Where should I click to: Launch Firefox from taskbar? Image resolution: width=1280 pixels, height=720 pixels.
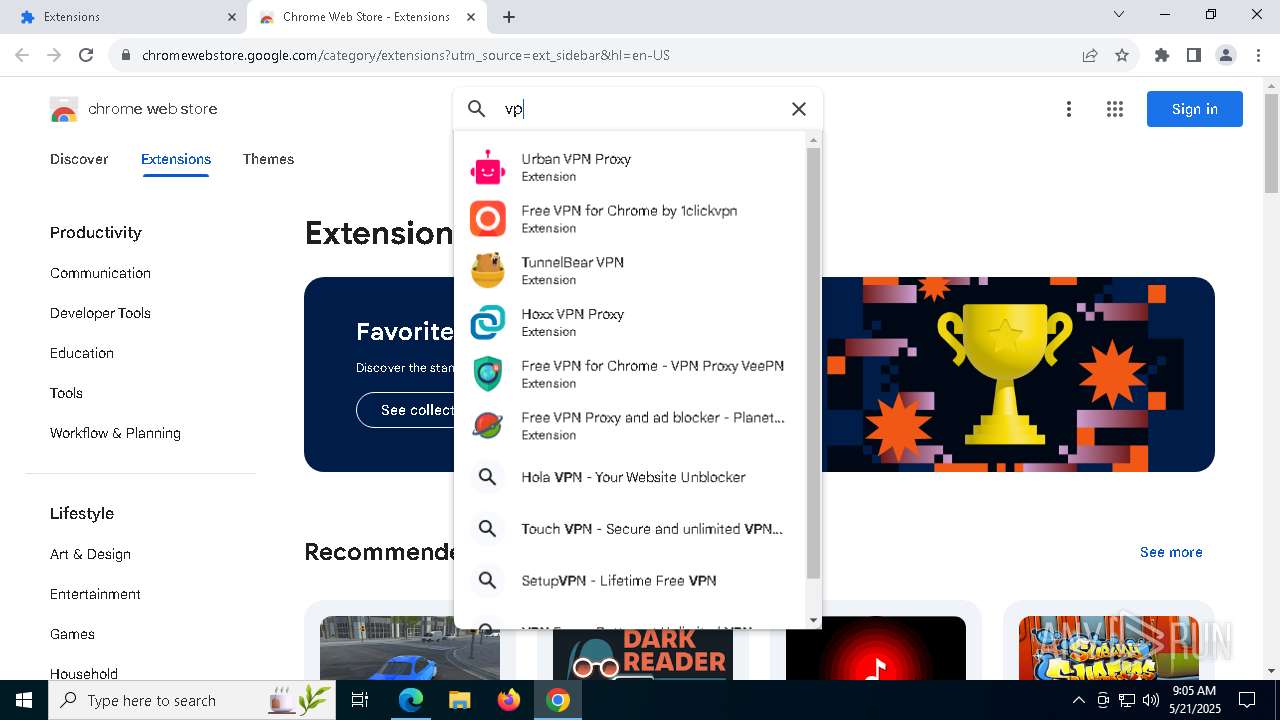pos(509,700)
